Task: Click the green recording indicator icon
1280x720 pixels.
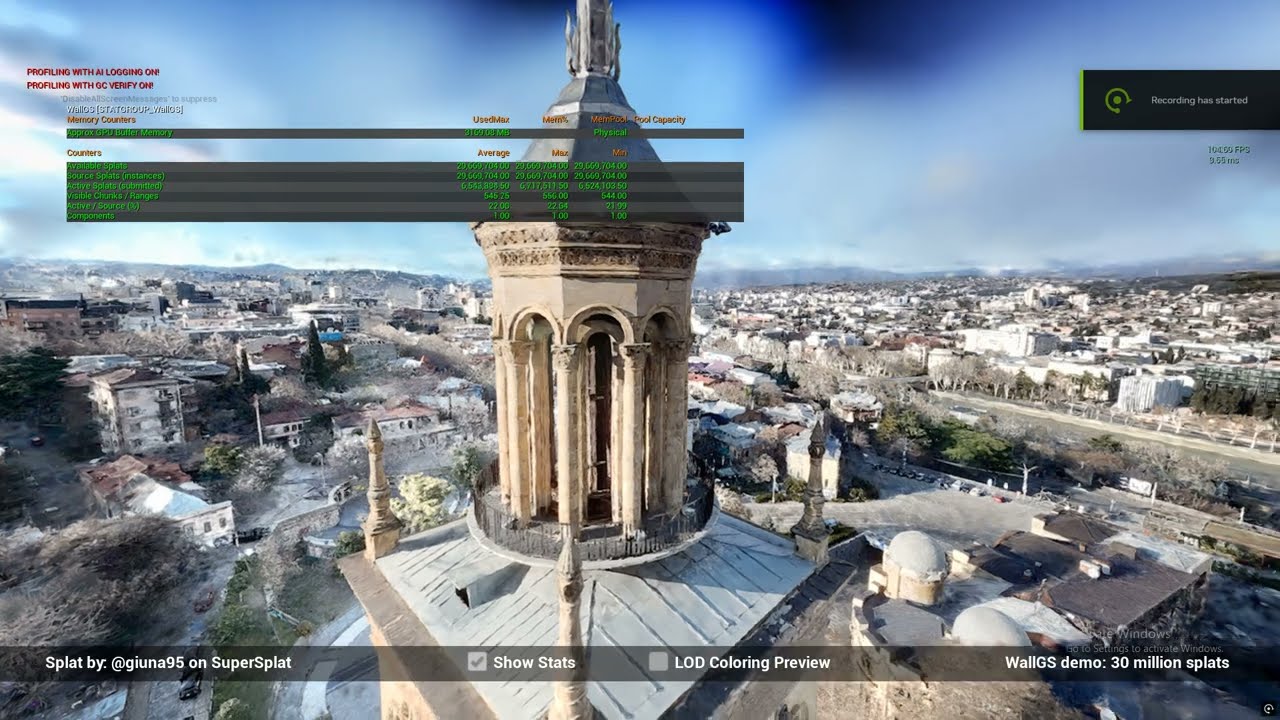Action: tap(1117, 100)
